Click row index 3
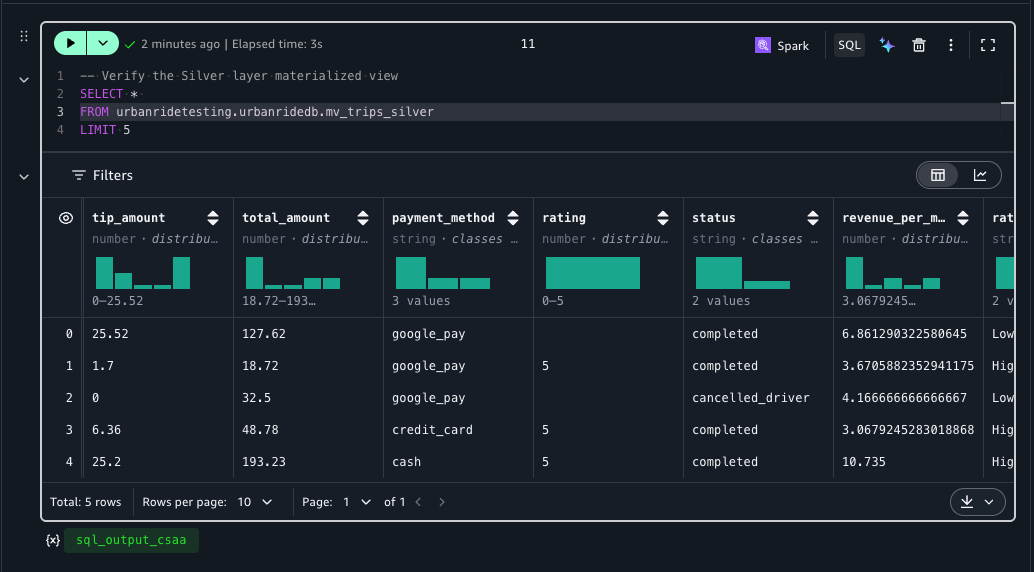1034x572 pixels. (x=69, y=429)
